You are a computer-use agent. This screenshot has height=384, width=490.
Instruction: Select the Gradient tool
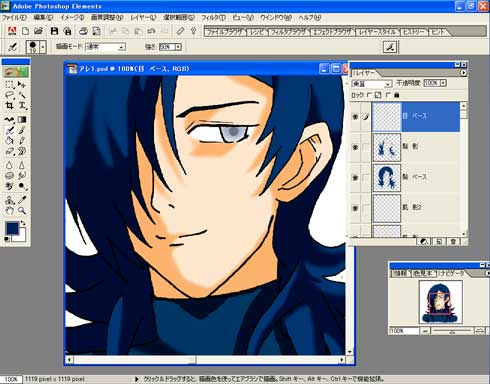click(22, 119)
